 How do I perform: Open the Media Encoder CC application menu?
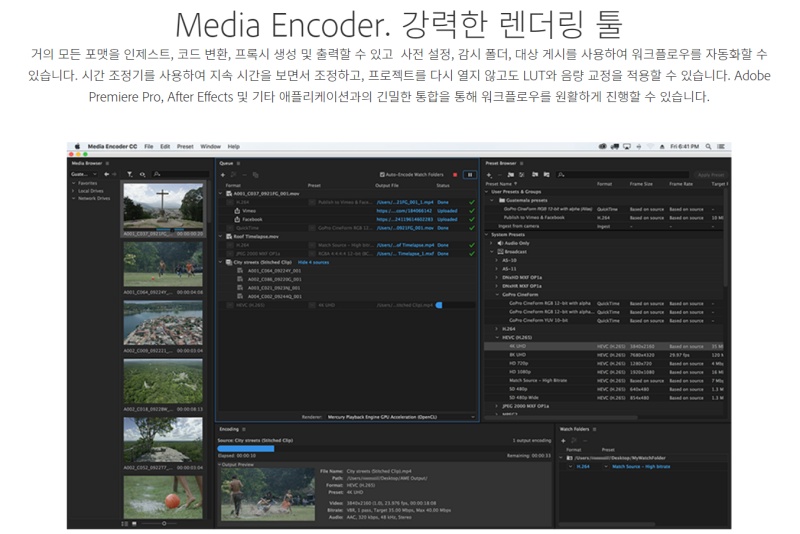point(112,146)
